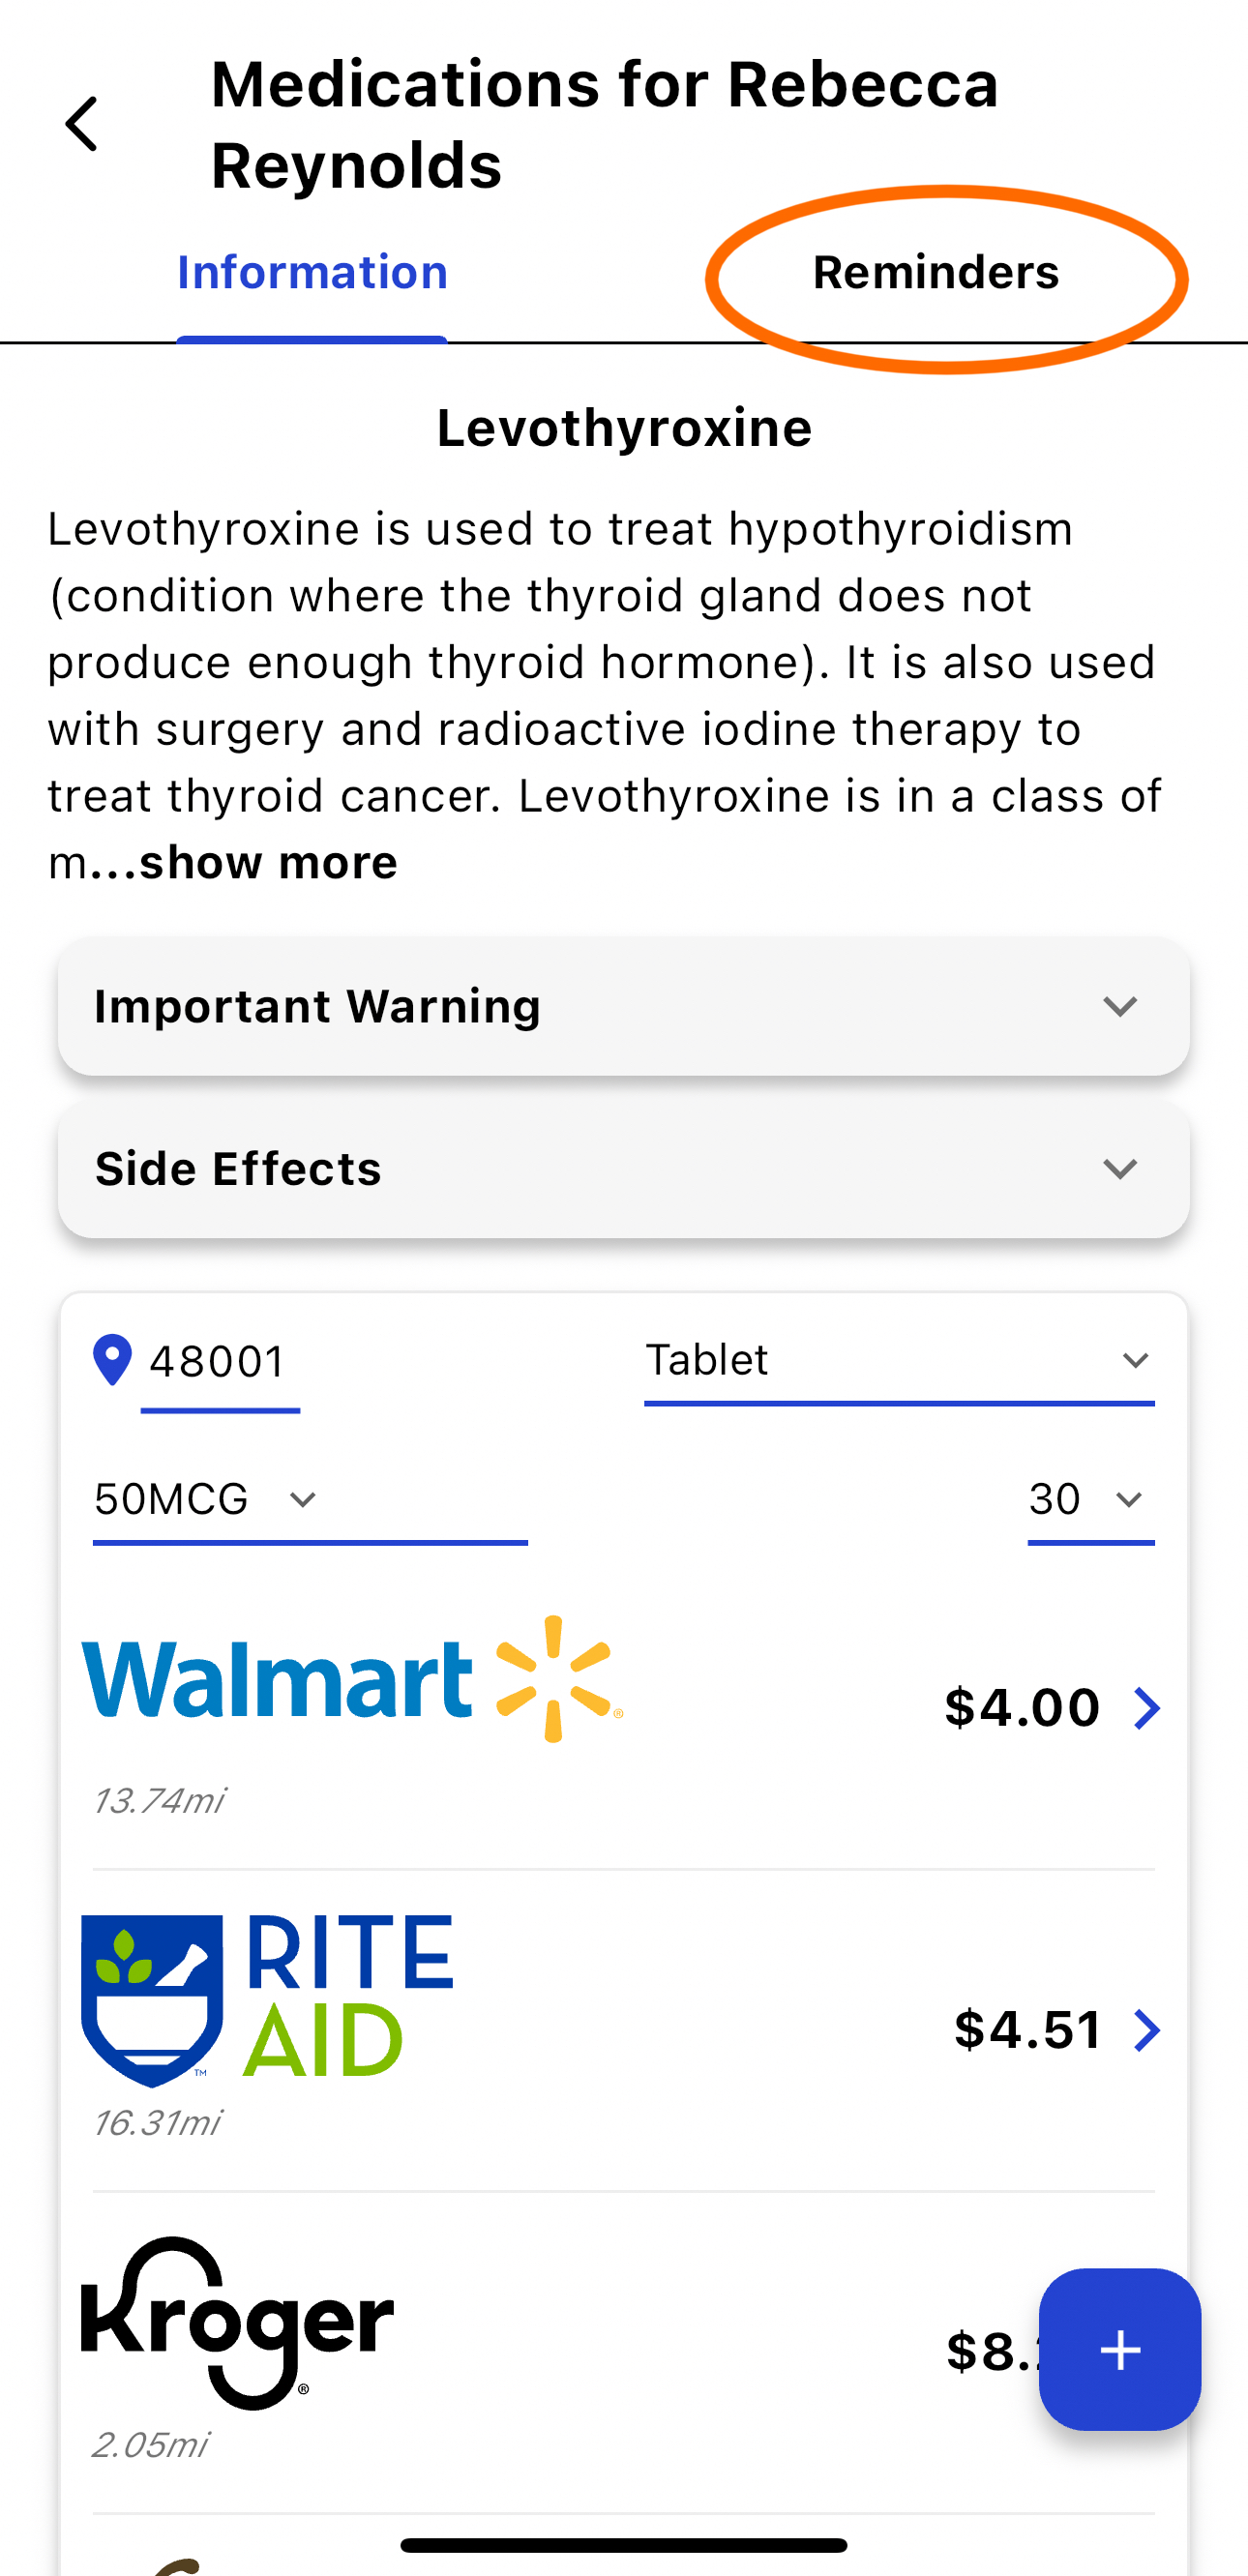
Task: Tap the $4.00 Walmart price
Action: 1022,1707
